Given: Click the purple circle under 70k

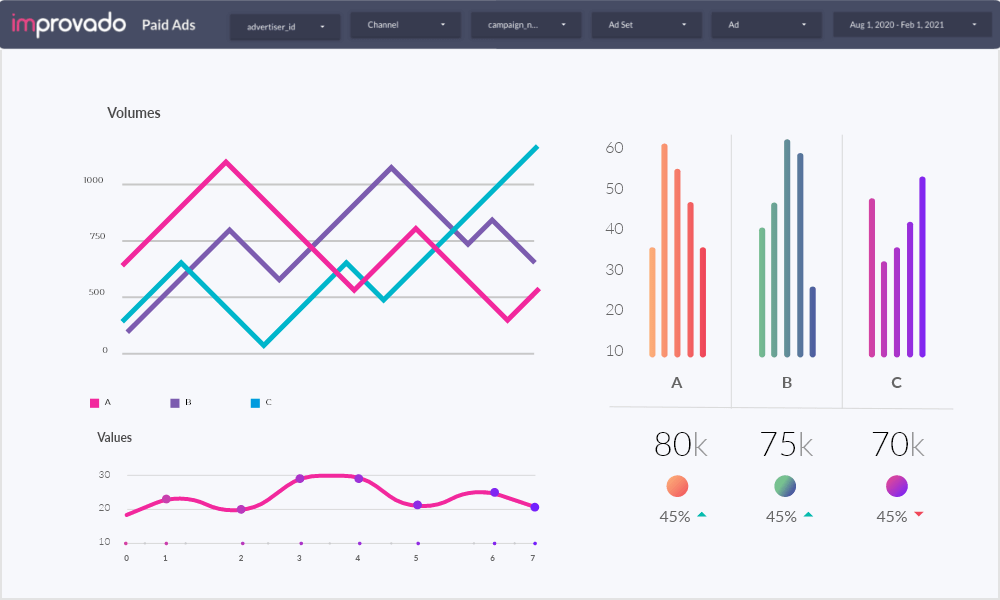Looking at the screenshot, I should [x=897, y=486].
